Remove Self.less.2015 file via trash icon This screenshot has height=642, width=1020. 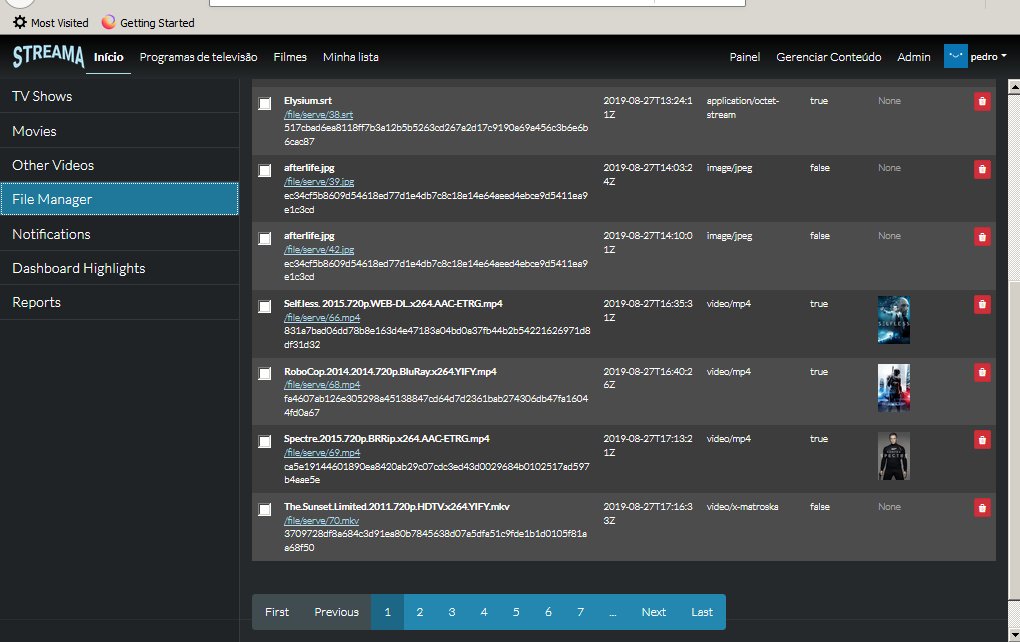981,305
